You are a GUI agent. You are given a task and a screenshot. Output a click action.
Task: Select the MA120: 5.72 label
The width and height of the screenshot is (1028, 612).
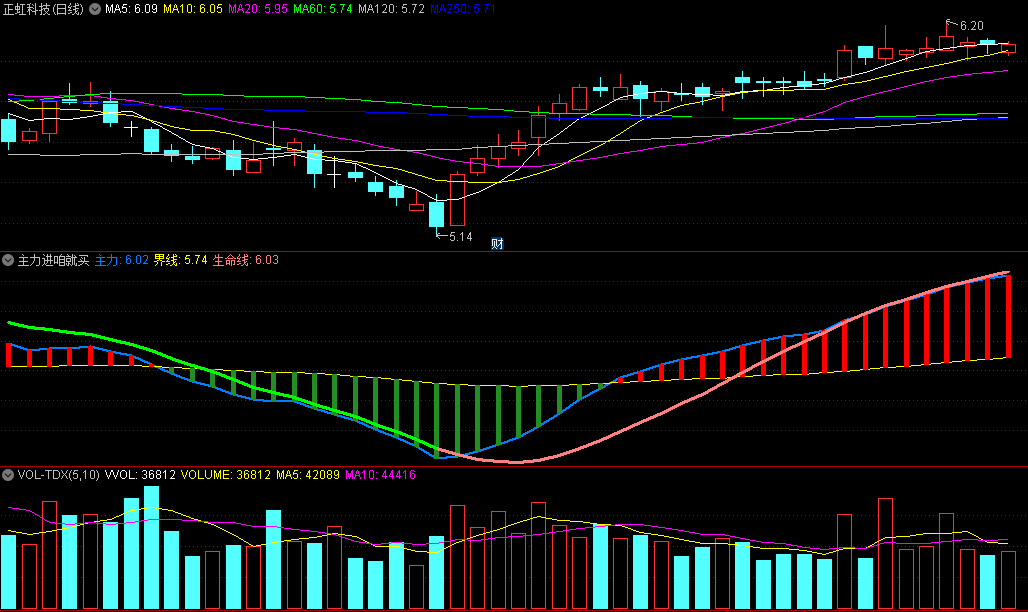click(x=391, y=9)
